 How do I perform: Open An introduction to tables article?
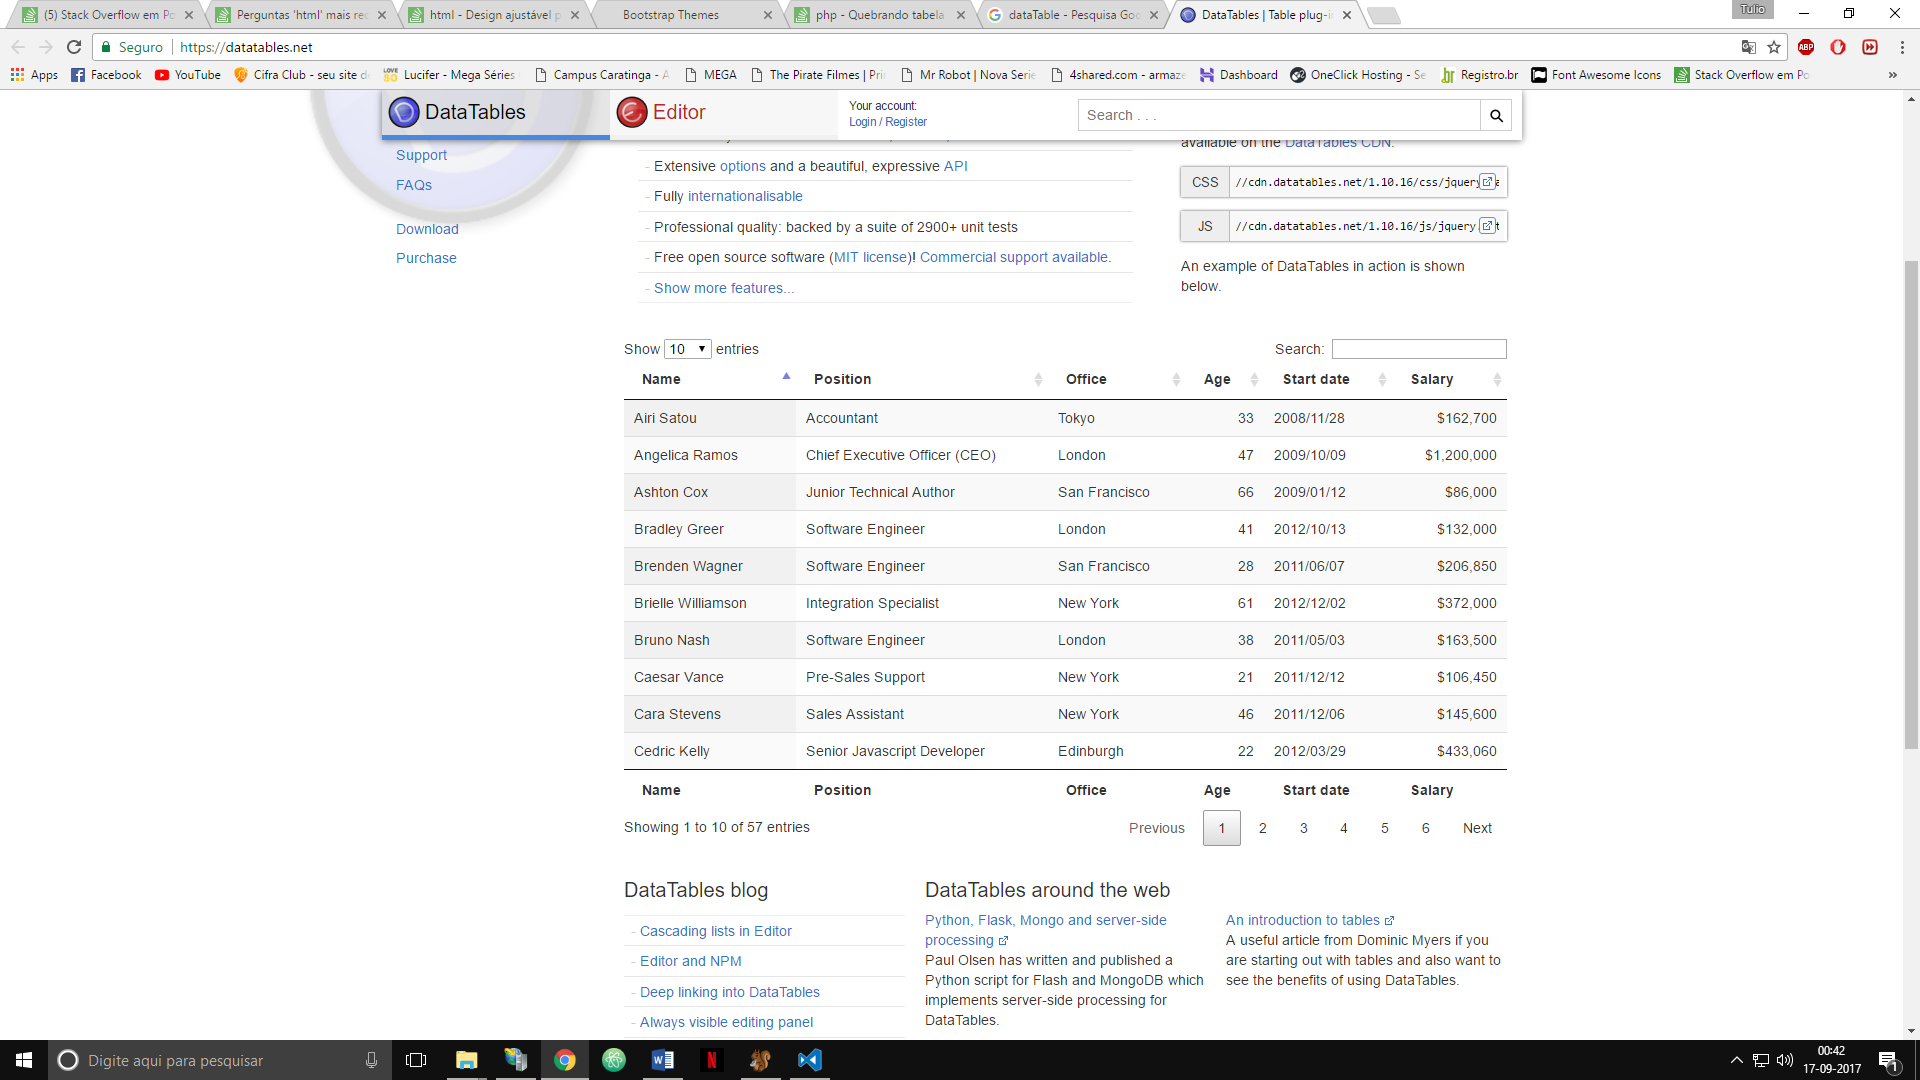coord(1303,920)
